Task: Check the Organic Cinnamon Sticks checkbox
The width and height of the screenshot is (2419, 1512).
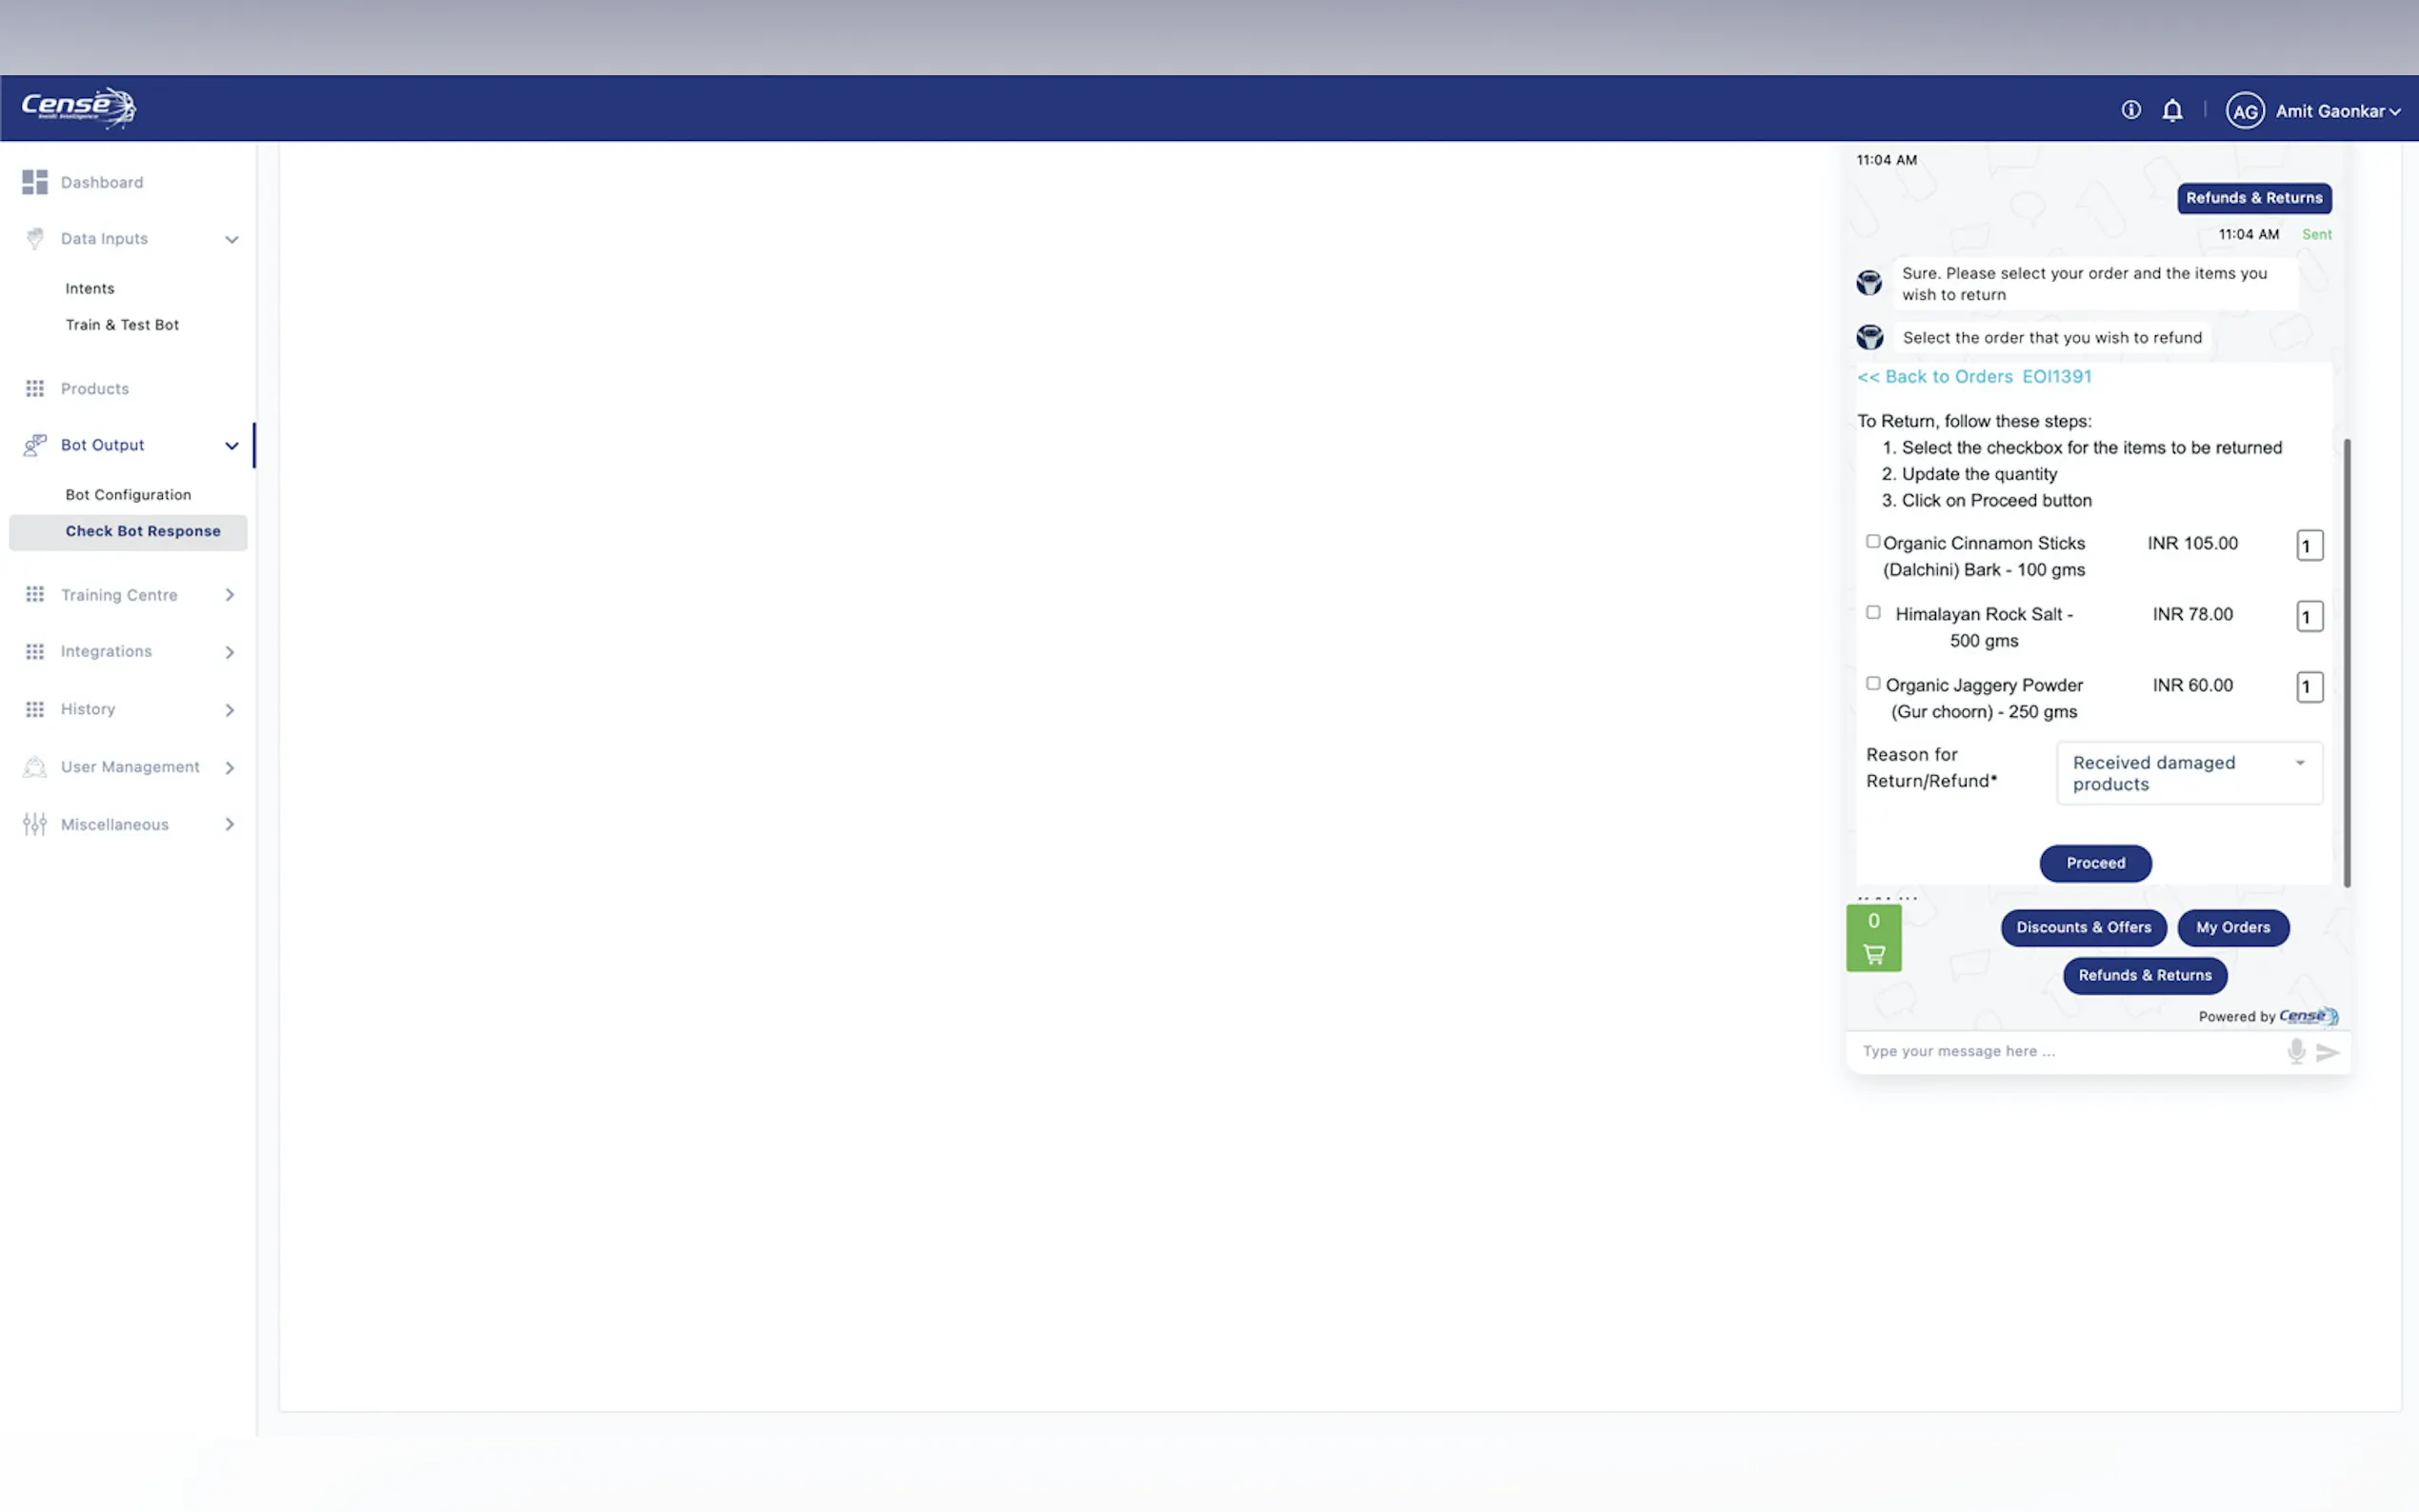Action: [1873, 541]
